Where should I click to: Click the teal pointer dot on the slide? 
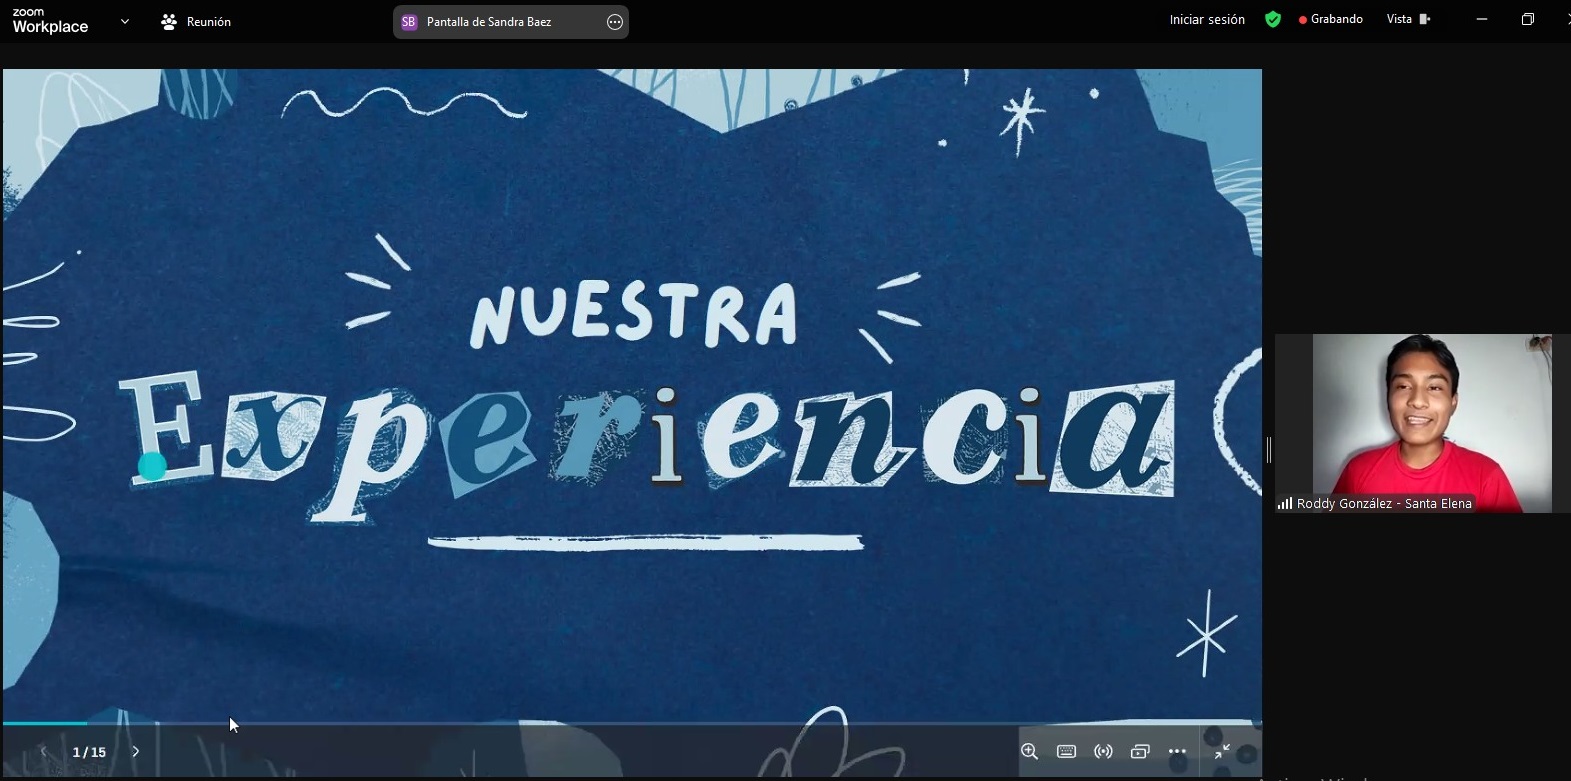point(152,466)
